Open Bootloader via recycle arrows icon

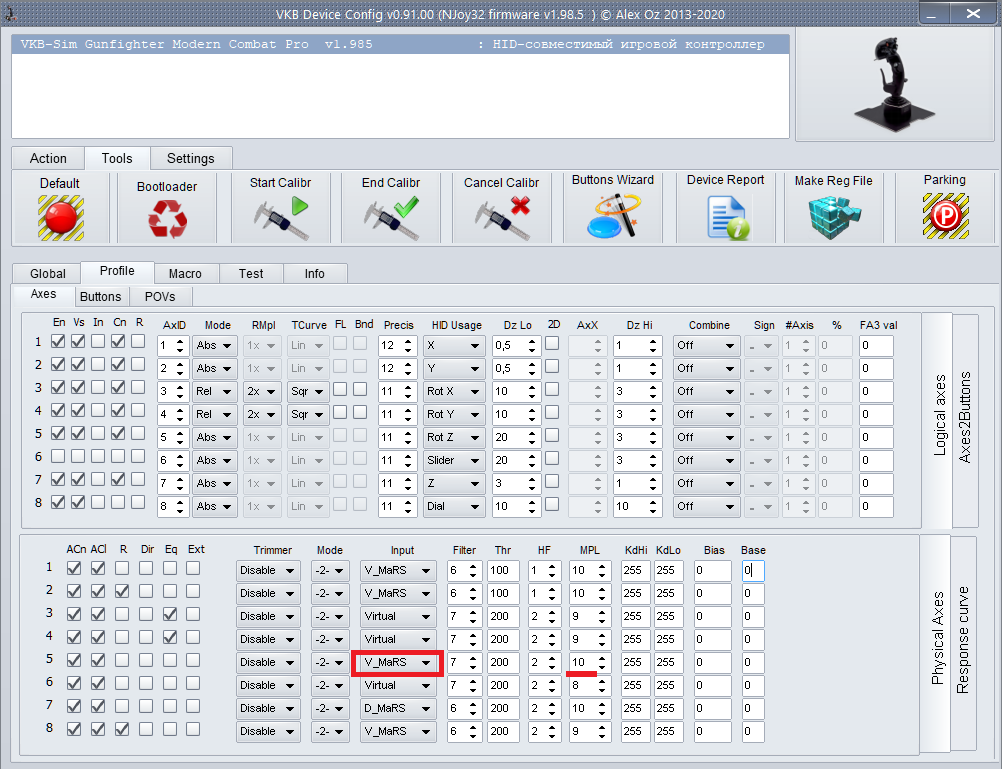(167, 219)
